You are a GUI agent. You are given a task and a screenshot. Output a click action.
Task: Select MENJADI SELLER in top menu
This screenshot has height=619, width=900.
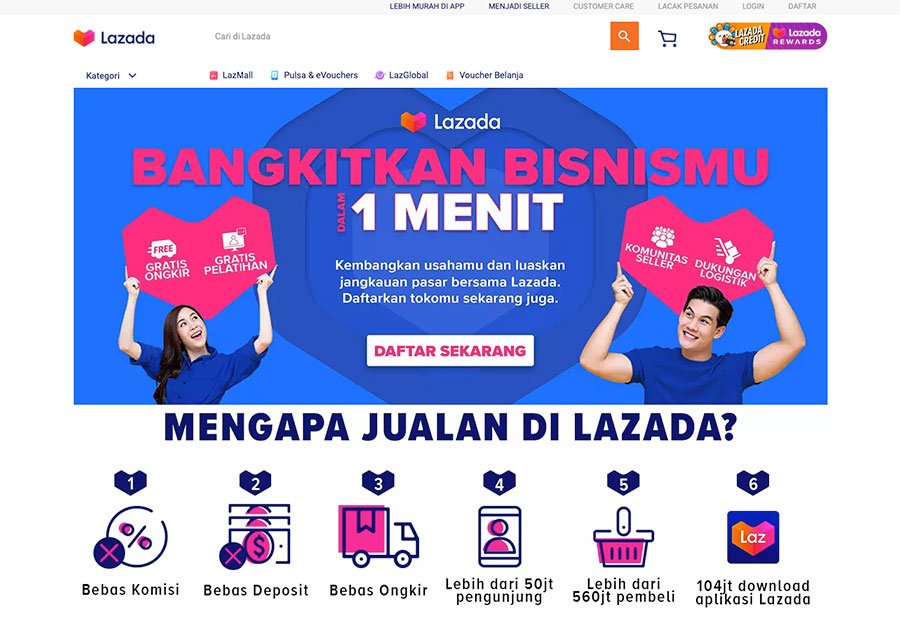pos(519,6)
